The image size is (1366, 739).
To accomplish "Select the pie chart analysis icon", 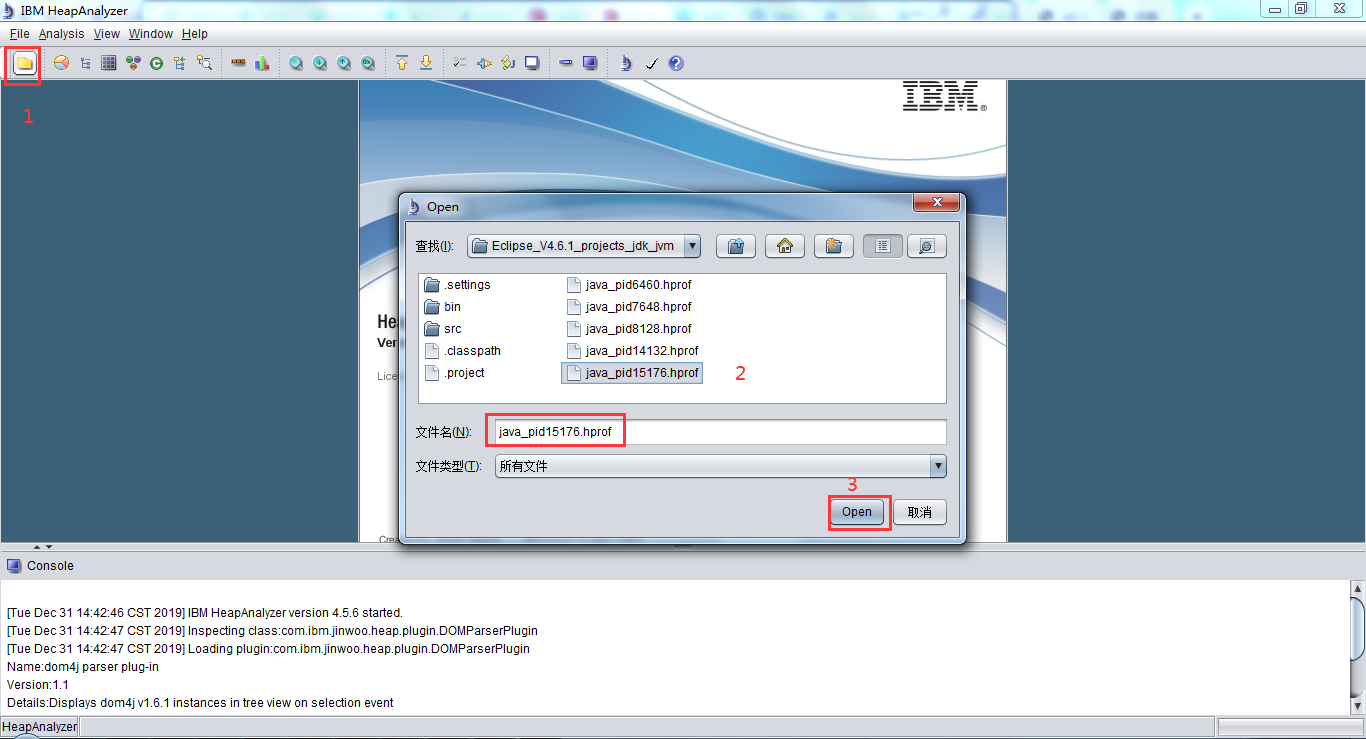I will pos(60,62).
